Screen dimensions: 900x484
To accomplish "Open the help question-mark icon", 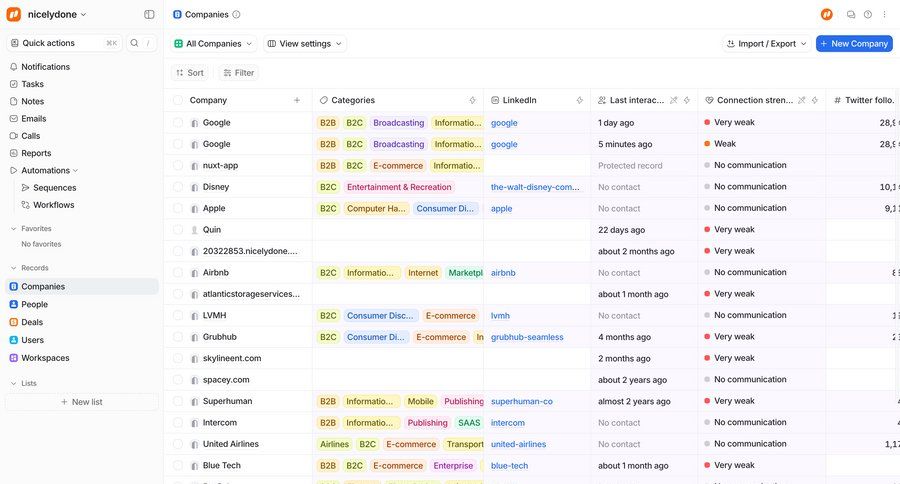I will pyautogui.click(x=868, y=14).
